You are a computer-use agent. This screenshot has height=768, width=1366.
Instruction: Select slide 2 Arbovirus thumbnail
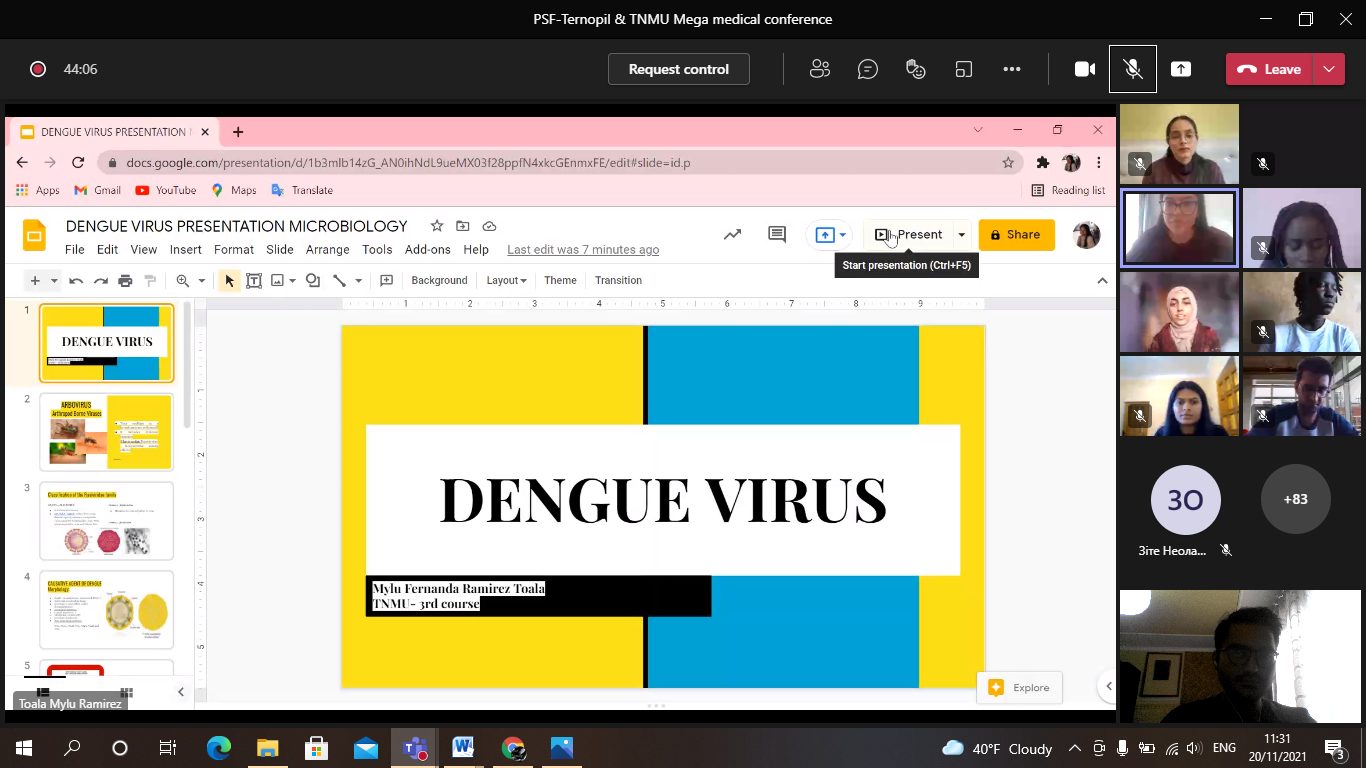coord(106,431)
